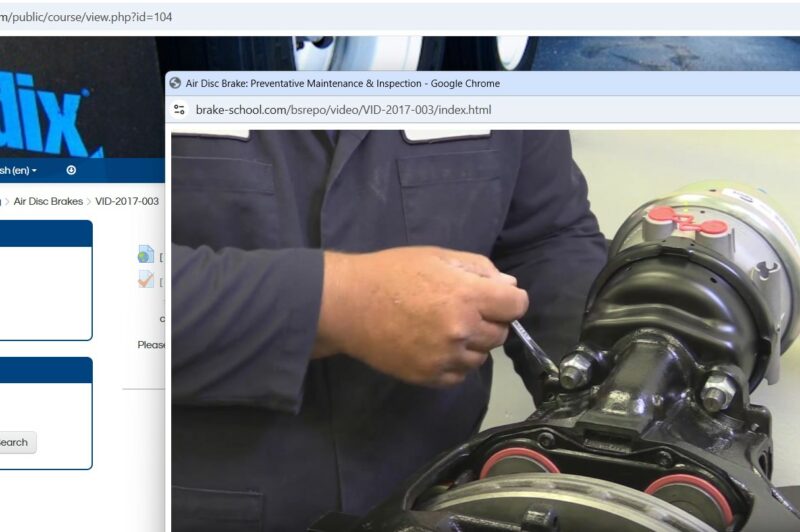The image size is (800, 532).
Task: Click the globe favicon in popup title bar
Action: tap(175, 83)
